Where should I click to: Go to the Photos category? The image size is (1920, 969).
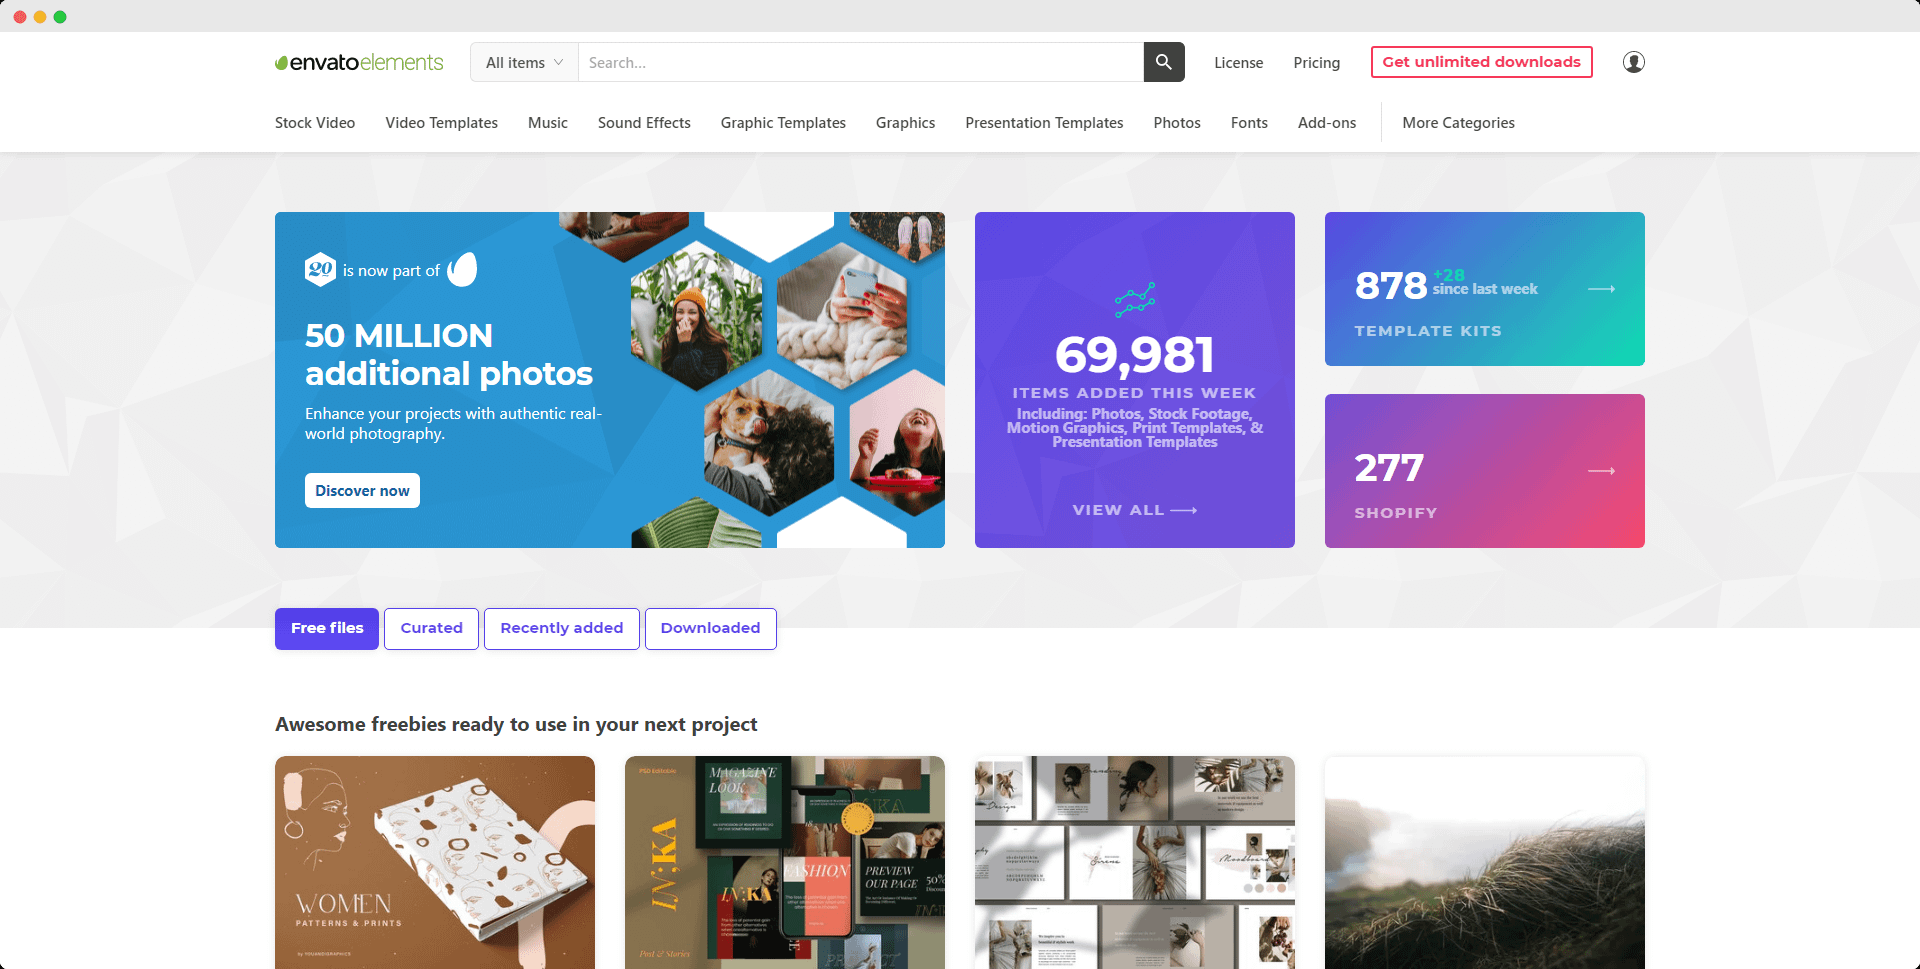(1177, 123)
